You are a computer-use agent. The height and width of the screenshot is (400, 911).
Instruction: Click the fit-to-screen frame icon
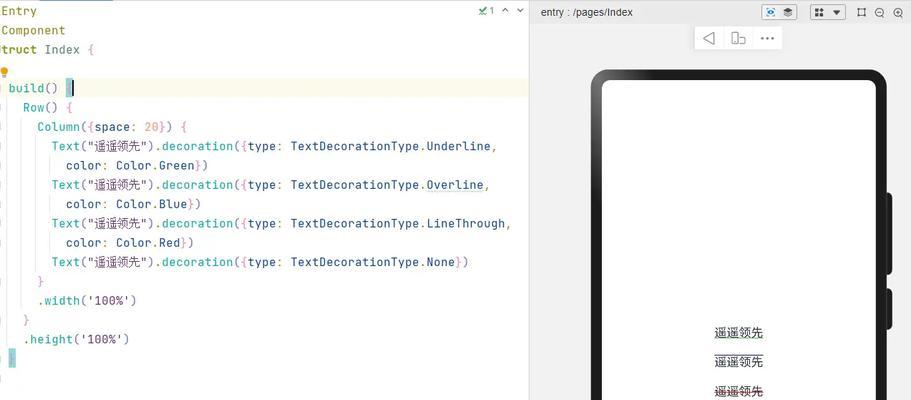(862, 12)
